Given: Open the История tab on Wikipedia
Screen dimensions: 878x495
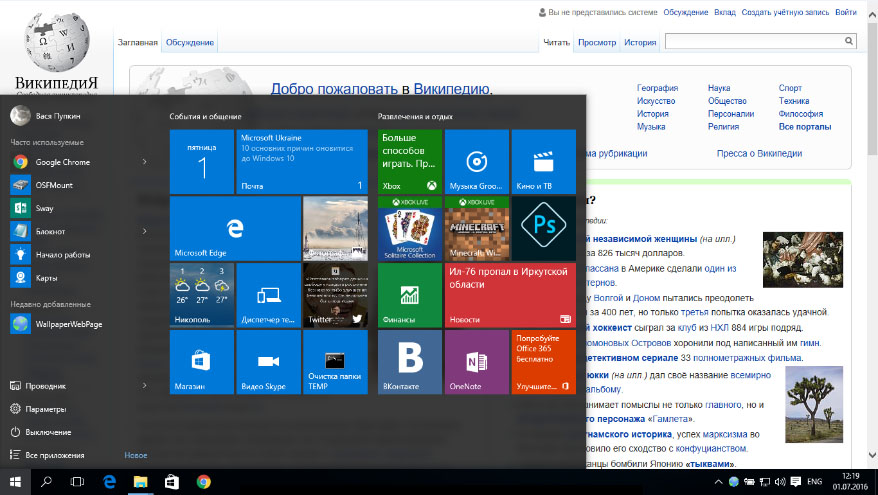Looking at the screenshot, I should tap(640, 43).
